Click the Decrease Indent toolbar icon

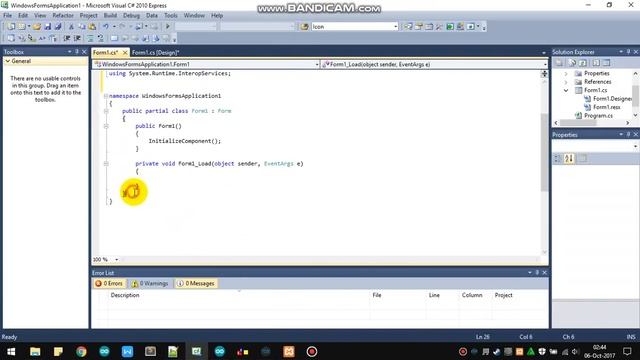(67, 38)
